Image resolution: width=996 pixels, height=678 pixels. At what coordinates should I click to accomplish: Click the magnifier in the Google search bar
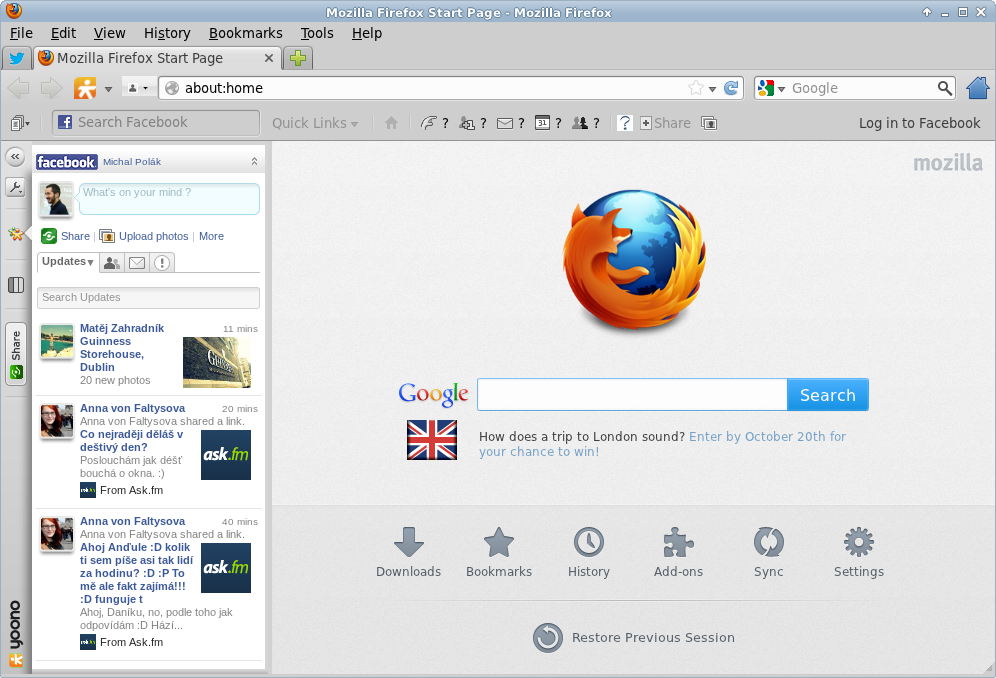945,88
